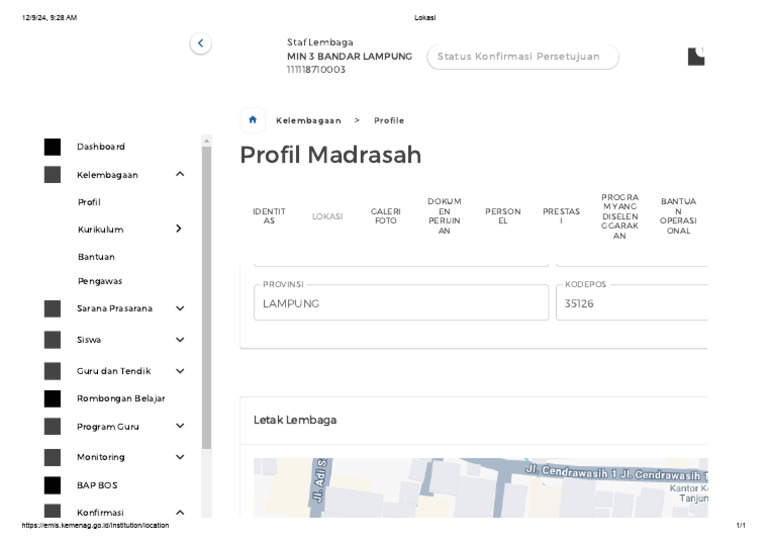Expand the Kurikulum submenu arrow
The width and height of the screenshot is (768, 543).
tap(179, 229)
